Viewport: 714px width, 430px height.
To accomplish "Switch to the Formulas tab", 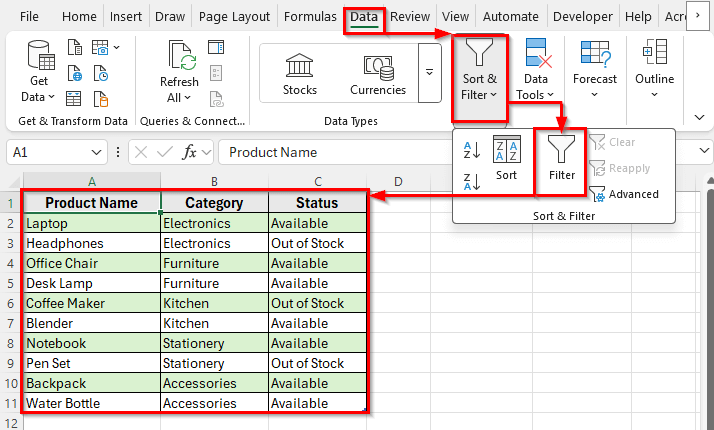I will click(x=310, y=17).
